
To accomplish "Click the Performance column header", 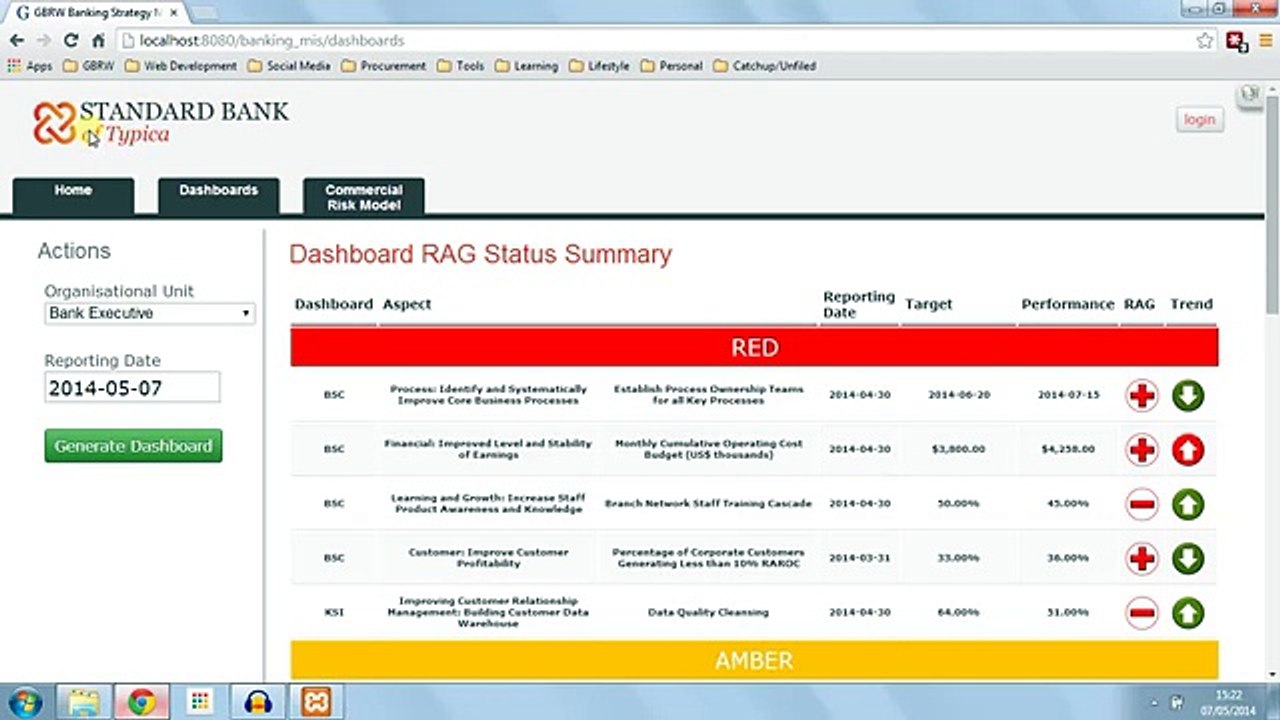I will tap(1067, 304).
